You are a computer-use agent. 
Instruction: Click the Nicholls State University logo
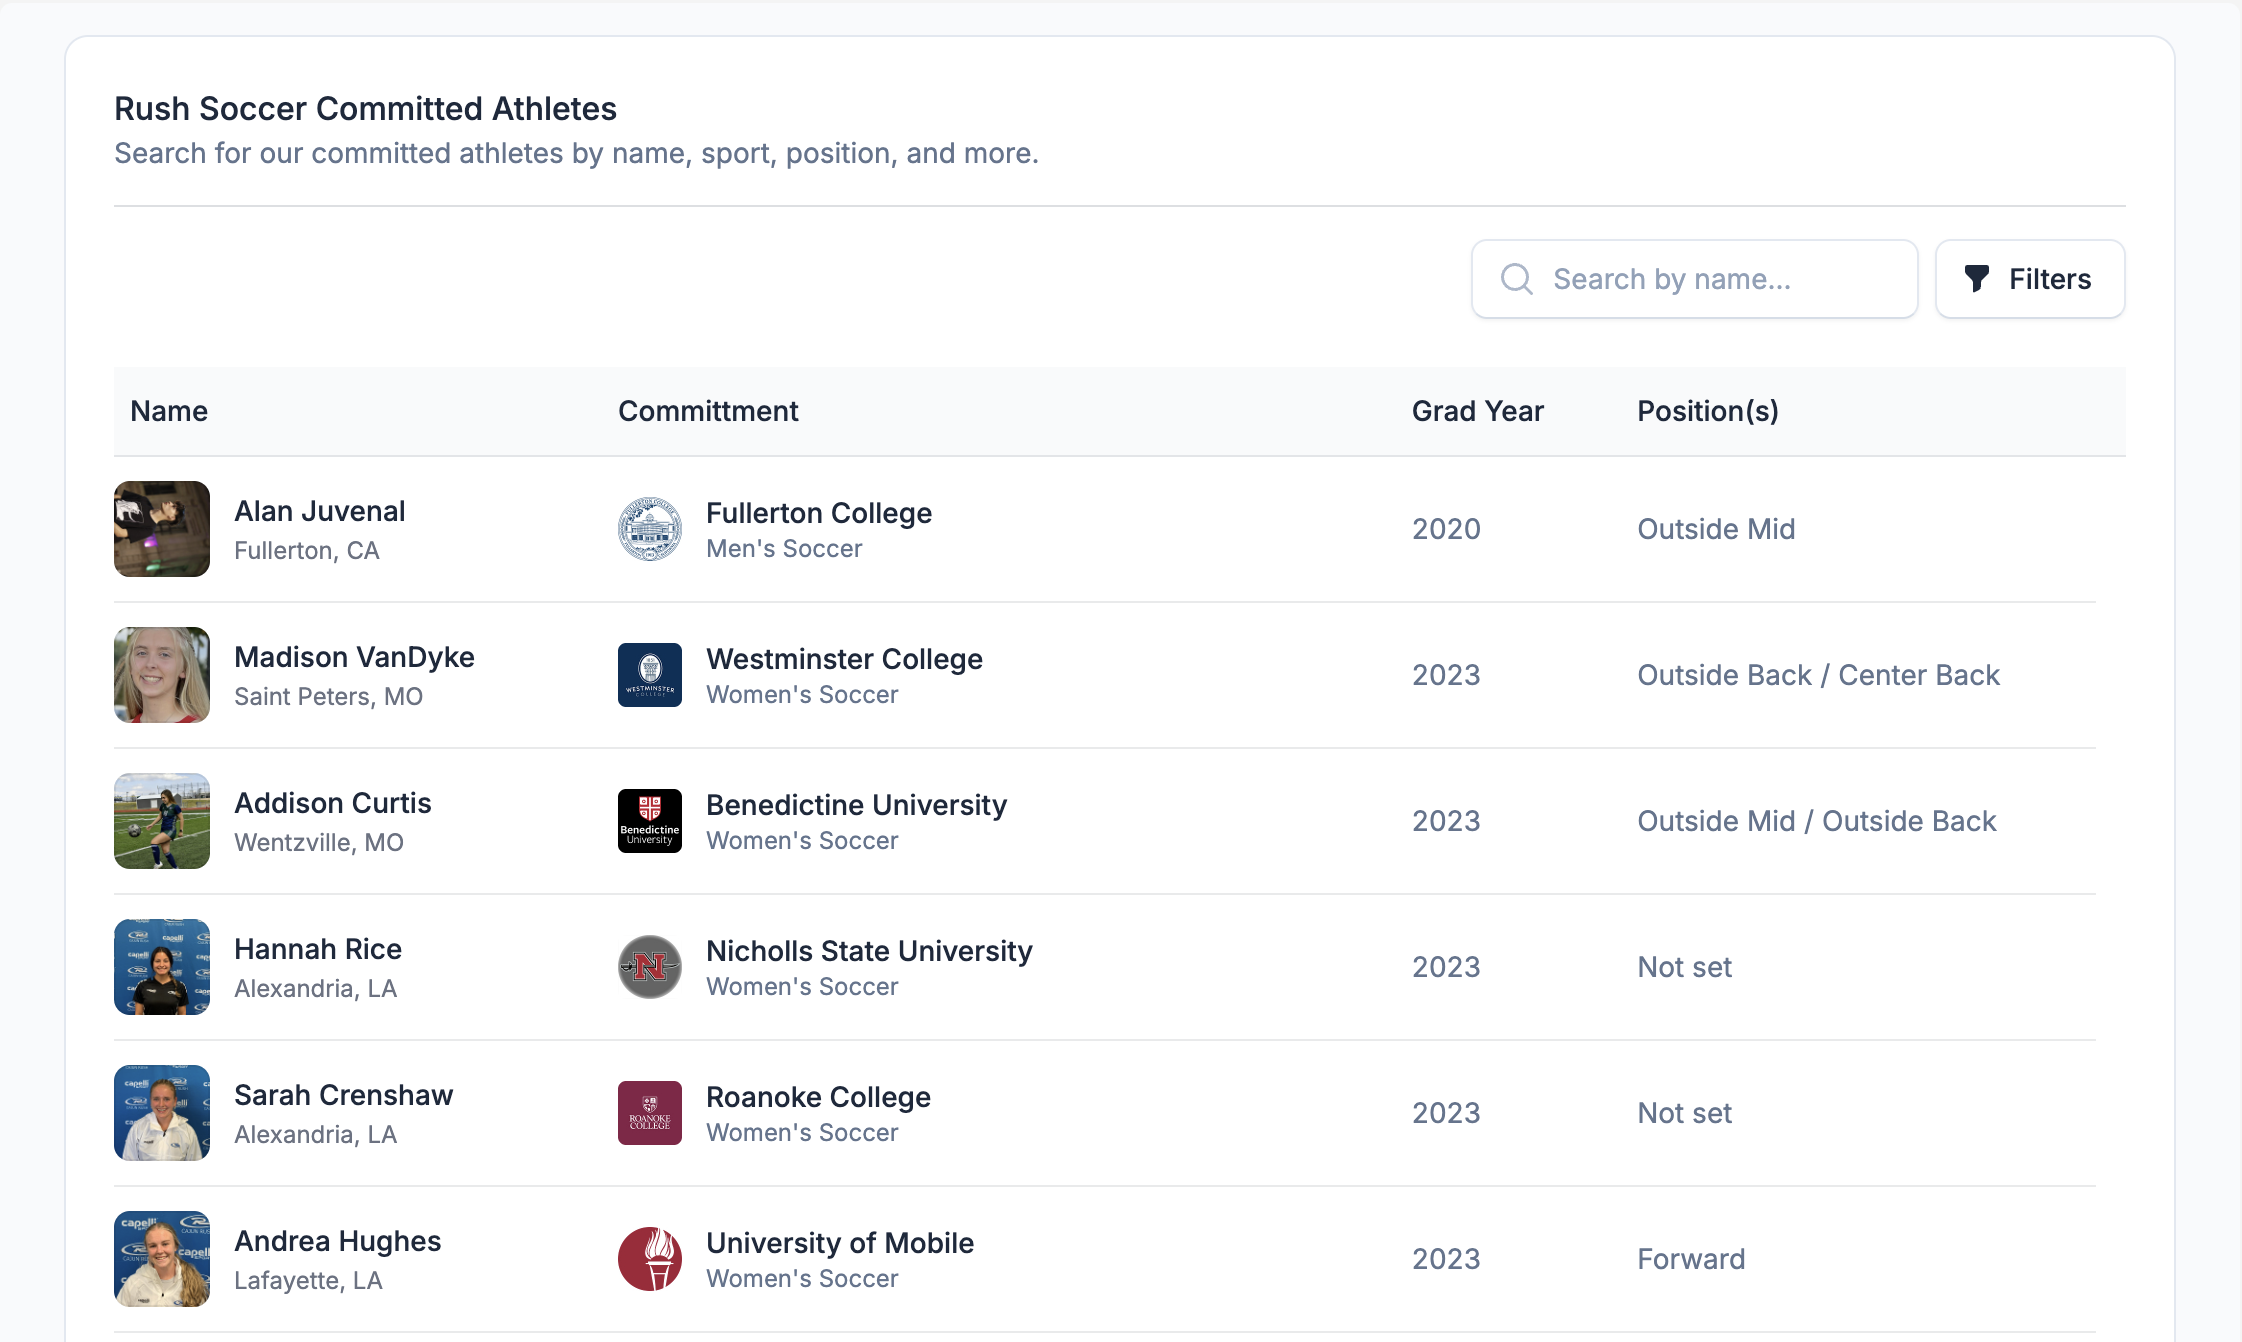point(649,967)
